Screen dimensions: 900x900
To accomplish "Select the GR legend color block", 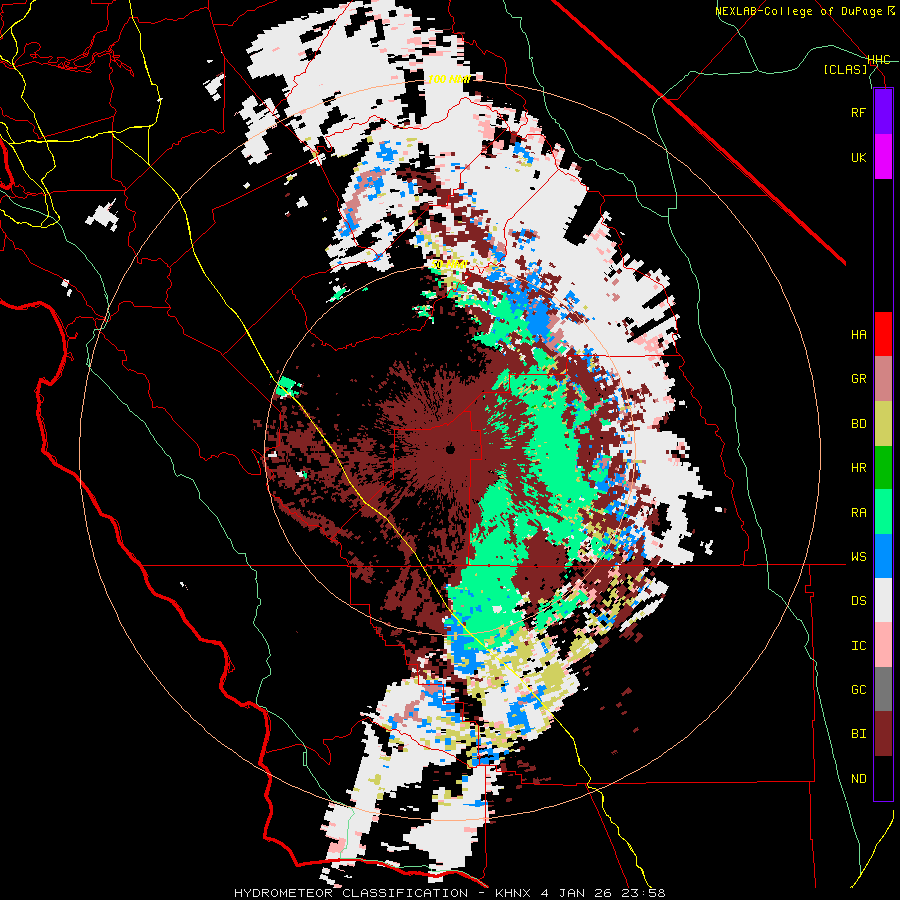I will tap(883, 379).
